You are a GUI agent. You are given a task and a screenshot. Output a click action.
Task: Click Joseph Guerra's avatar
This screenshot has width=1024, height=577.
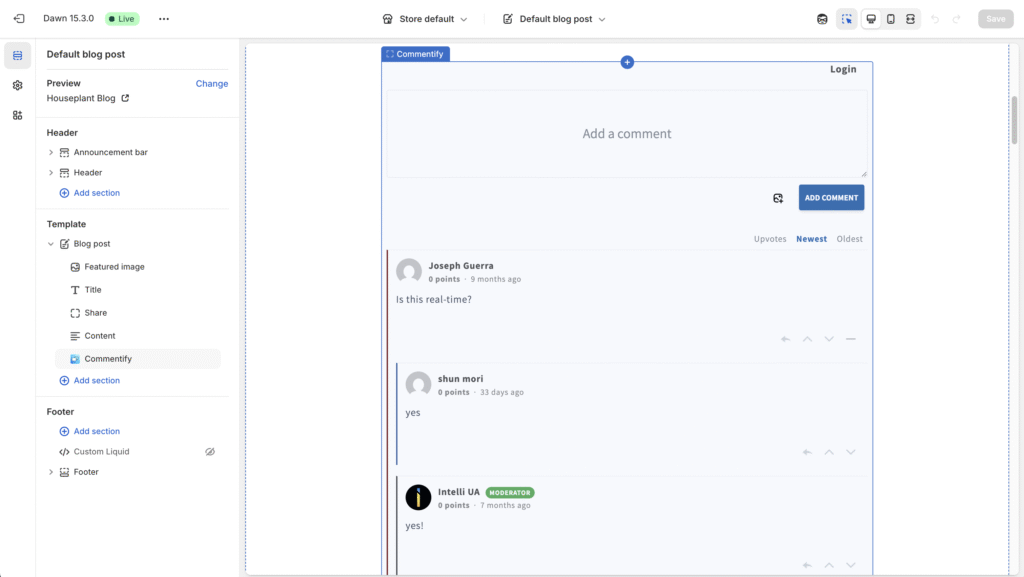pyautogui.click(x=409, y=271)
